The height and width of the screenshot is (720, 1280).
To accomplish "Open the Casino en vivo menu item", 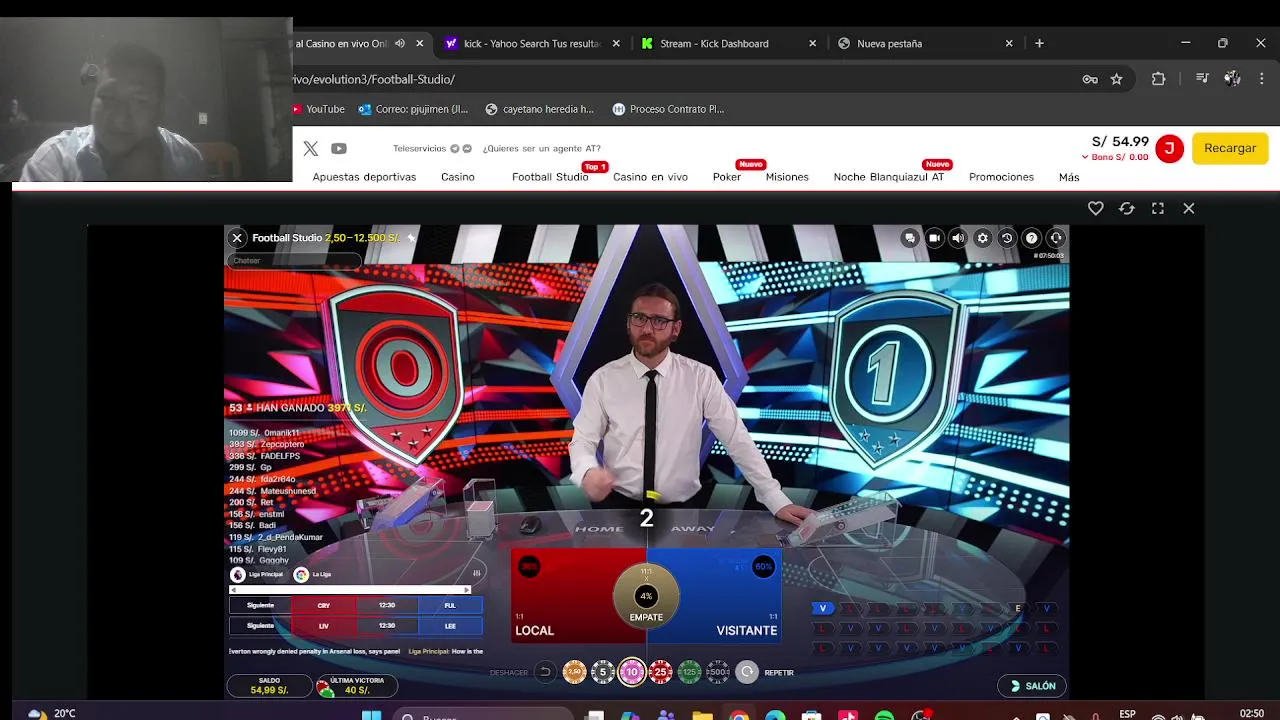I will click(x=650, y=177).
